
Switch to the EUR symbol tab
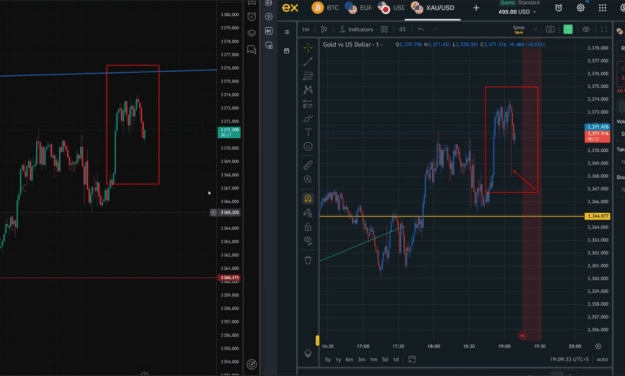(x=358, y=8)
